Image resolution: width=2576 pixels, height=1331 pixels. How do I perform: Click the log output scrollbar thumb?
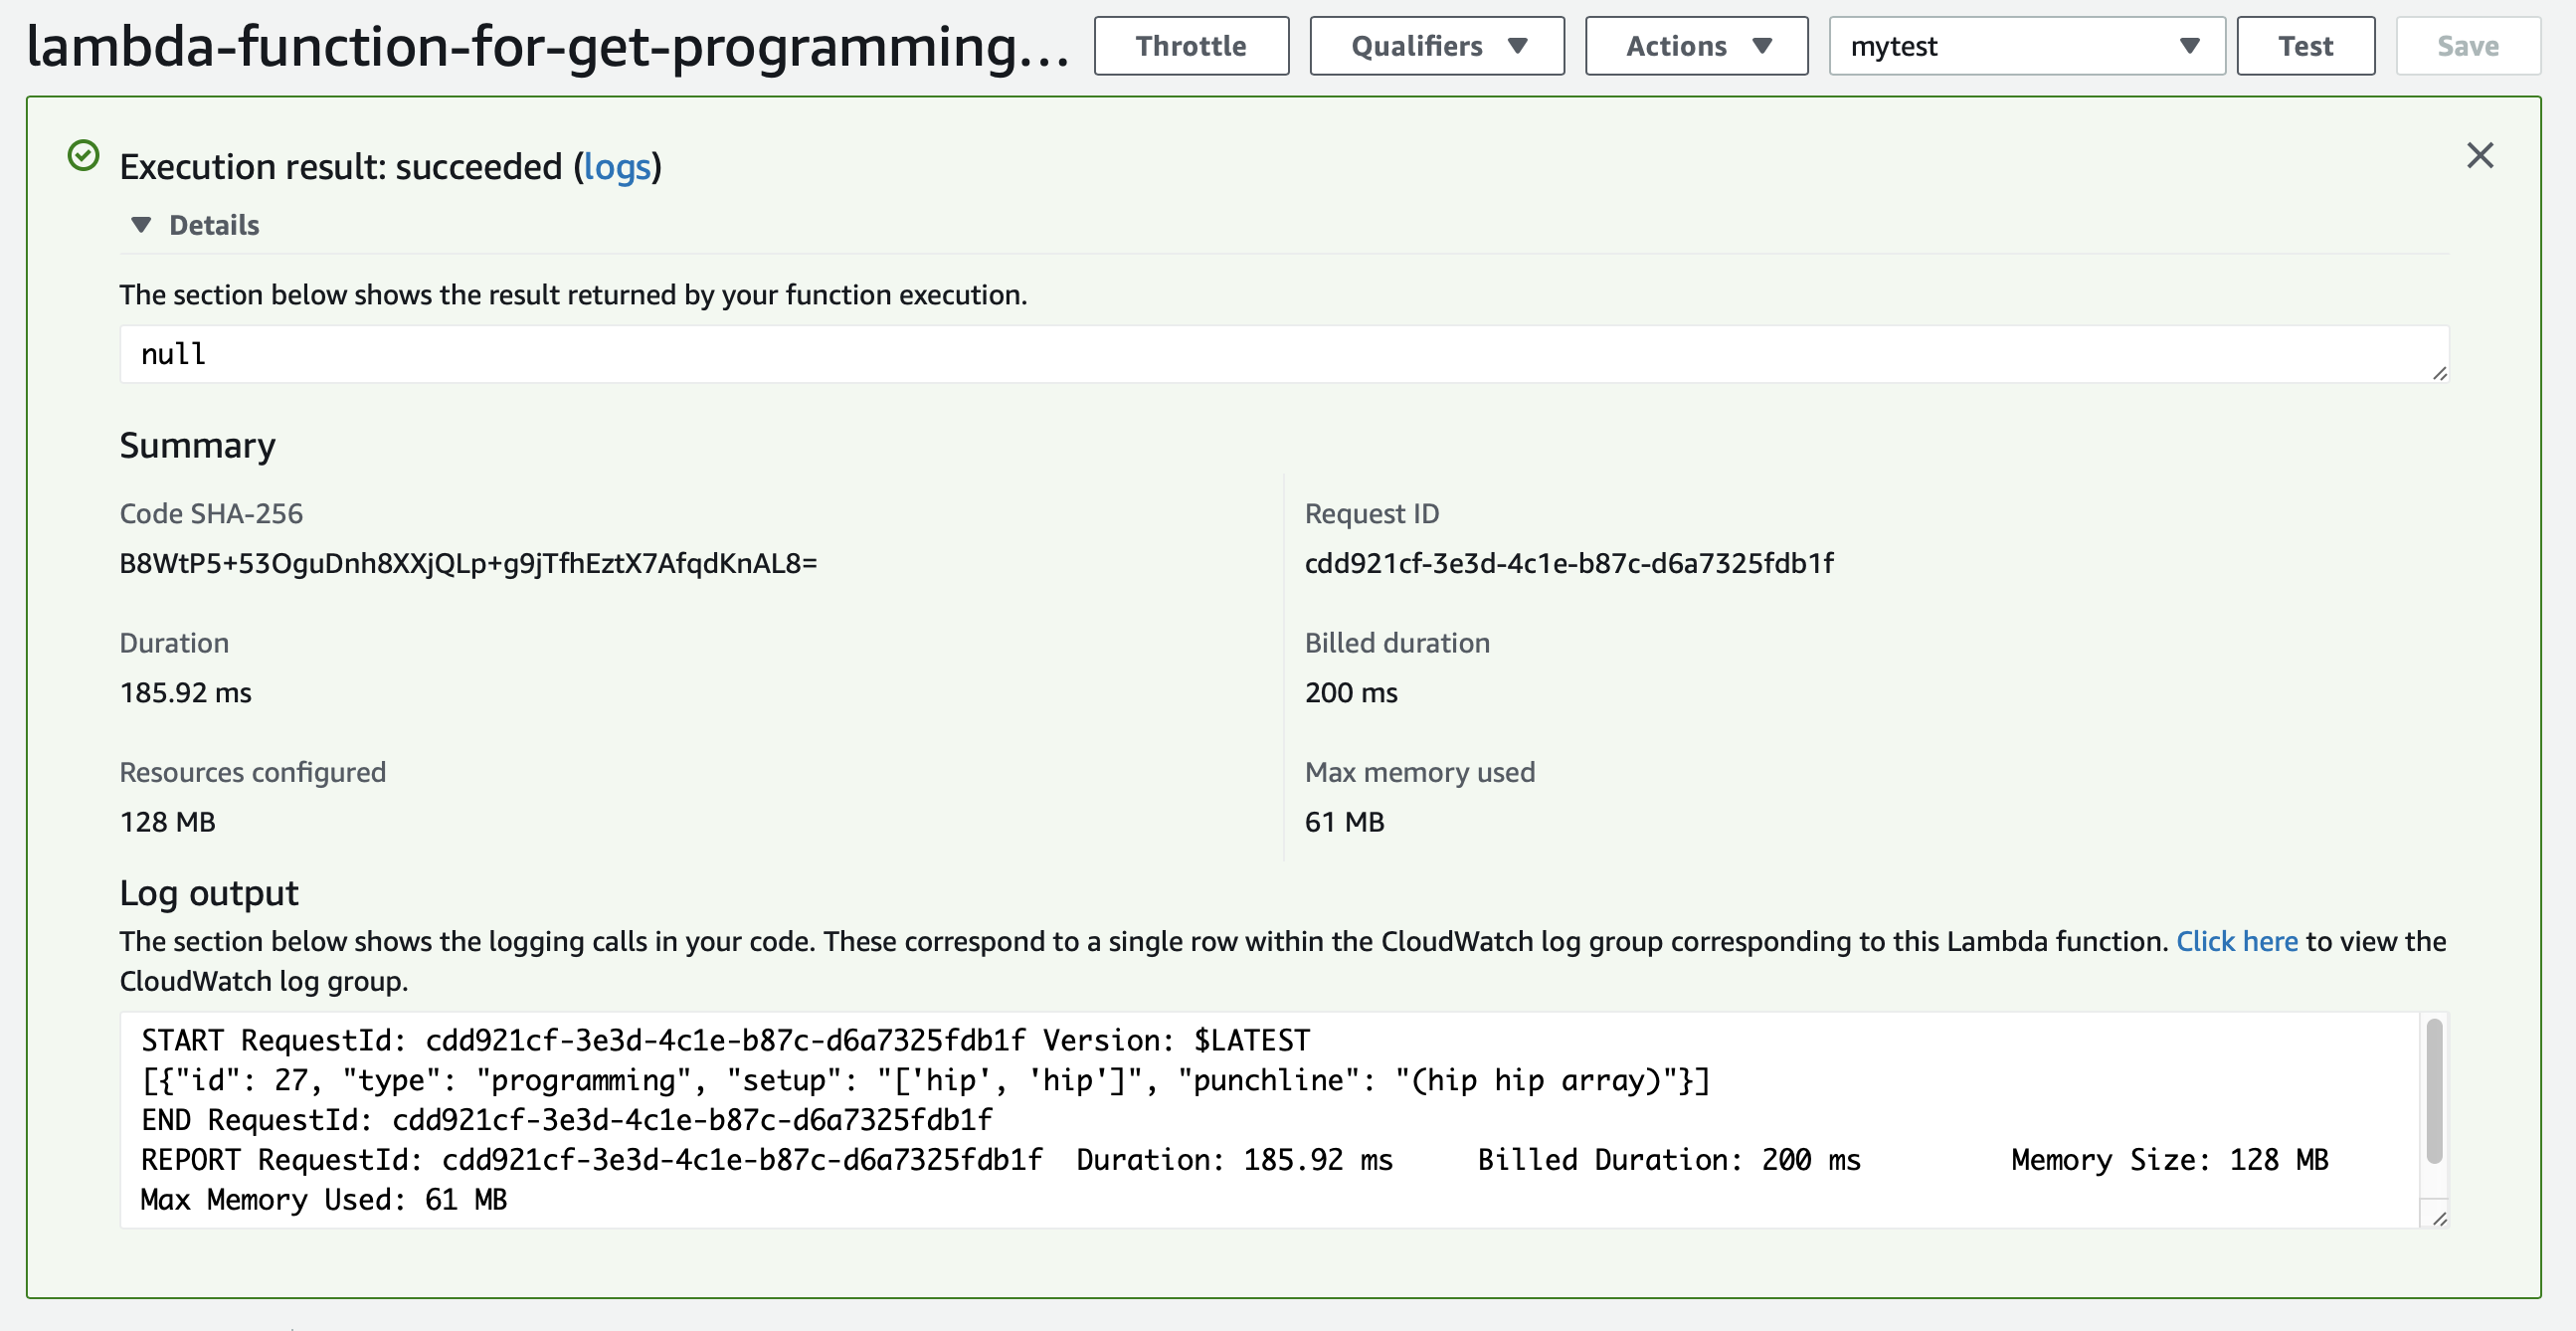2433,1090
